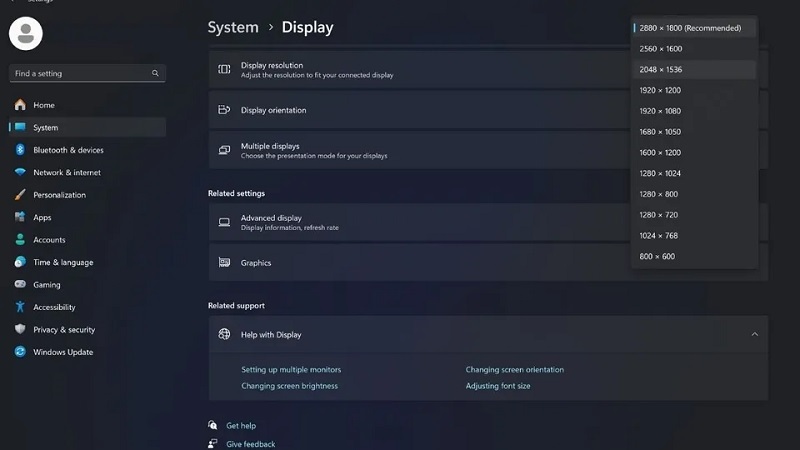Screen dimensions: 800x450
Task: Open Accessibility settings
Action: [x=87, y=307]
